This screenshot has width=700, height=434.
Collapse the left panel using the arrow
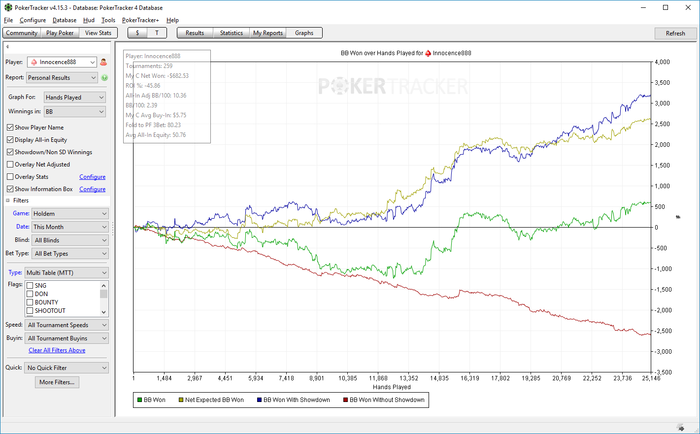[x=8, y=46]
